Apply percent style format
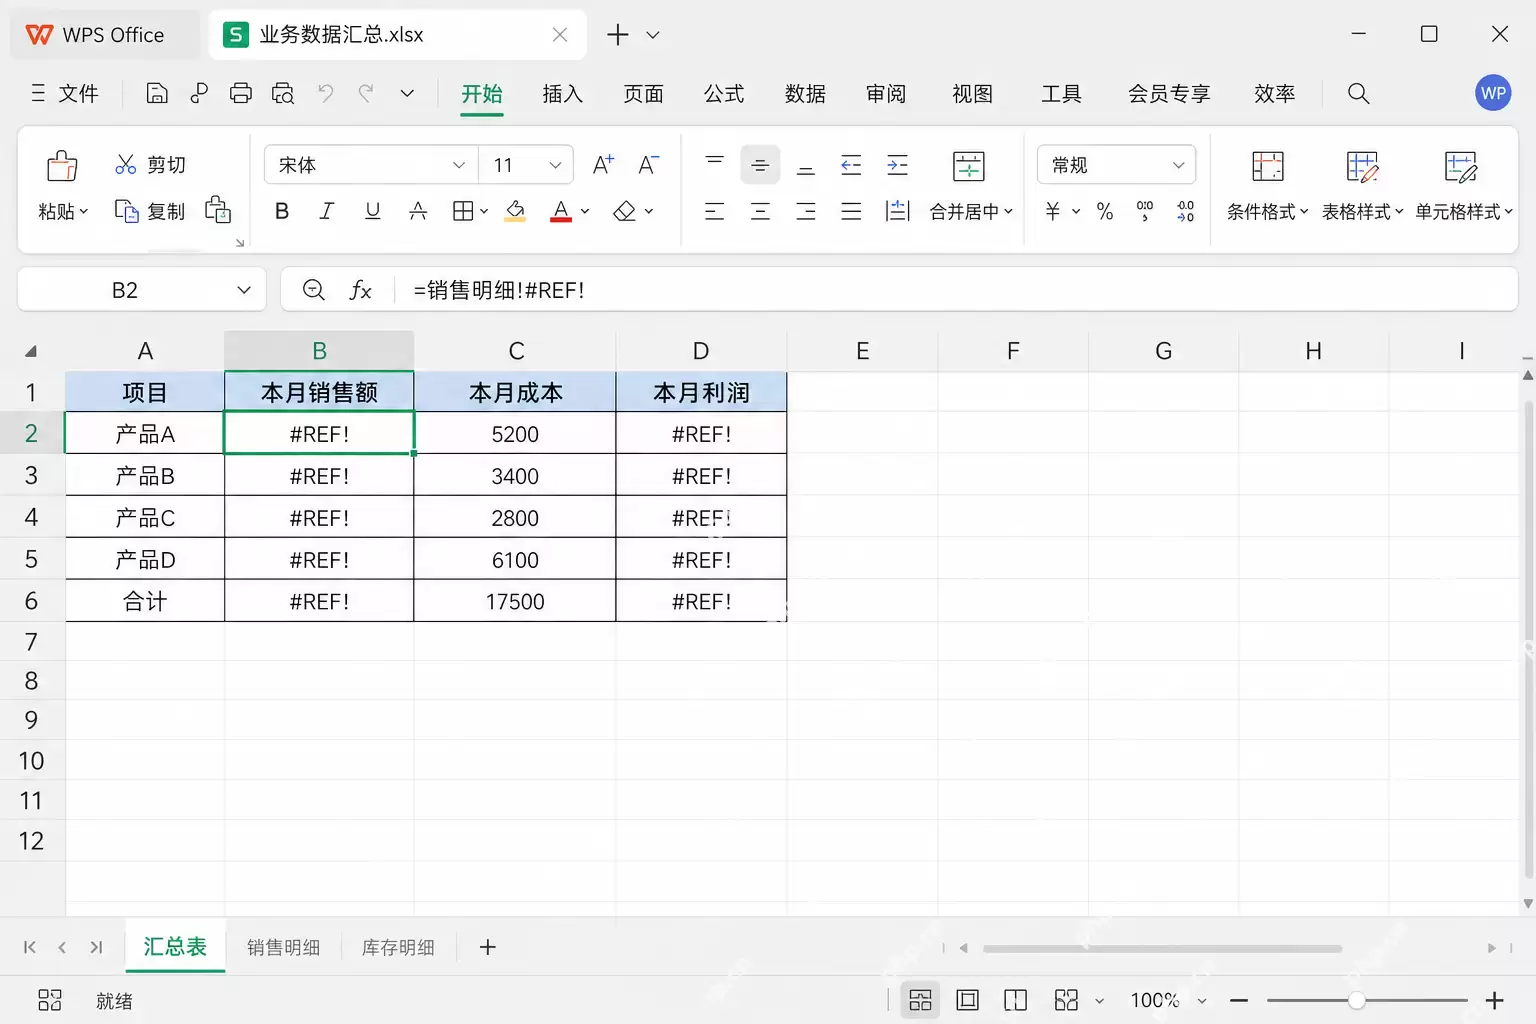 (x=1104, y=211)
